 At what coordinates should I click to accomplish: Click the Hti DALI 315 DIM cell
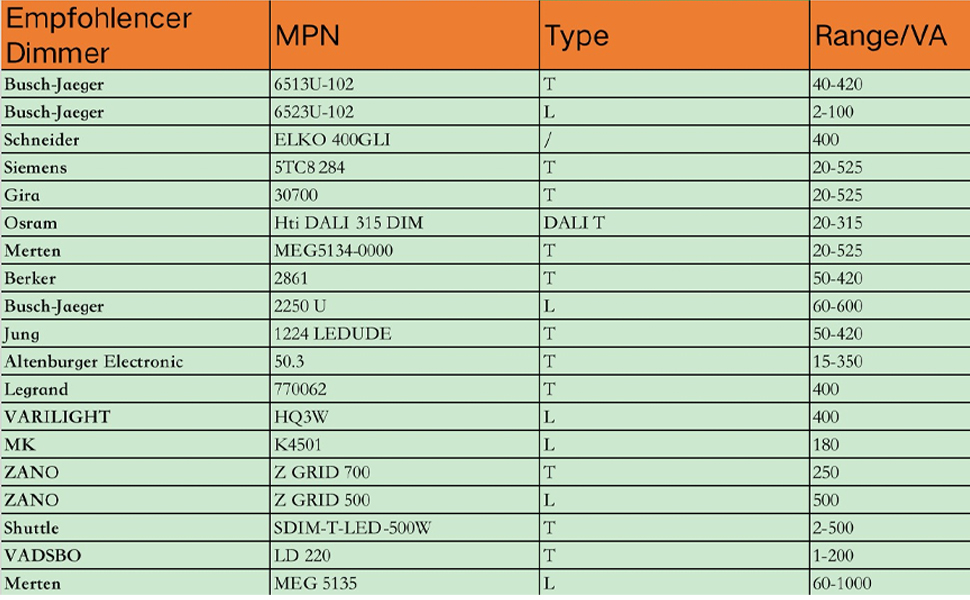pyautogui.click(x=405, y=223)
